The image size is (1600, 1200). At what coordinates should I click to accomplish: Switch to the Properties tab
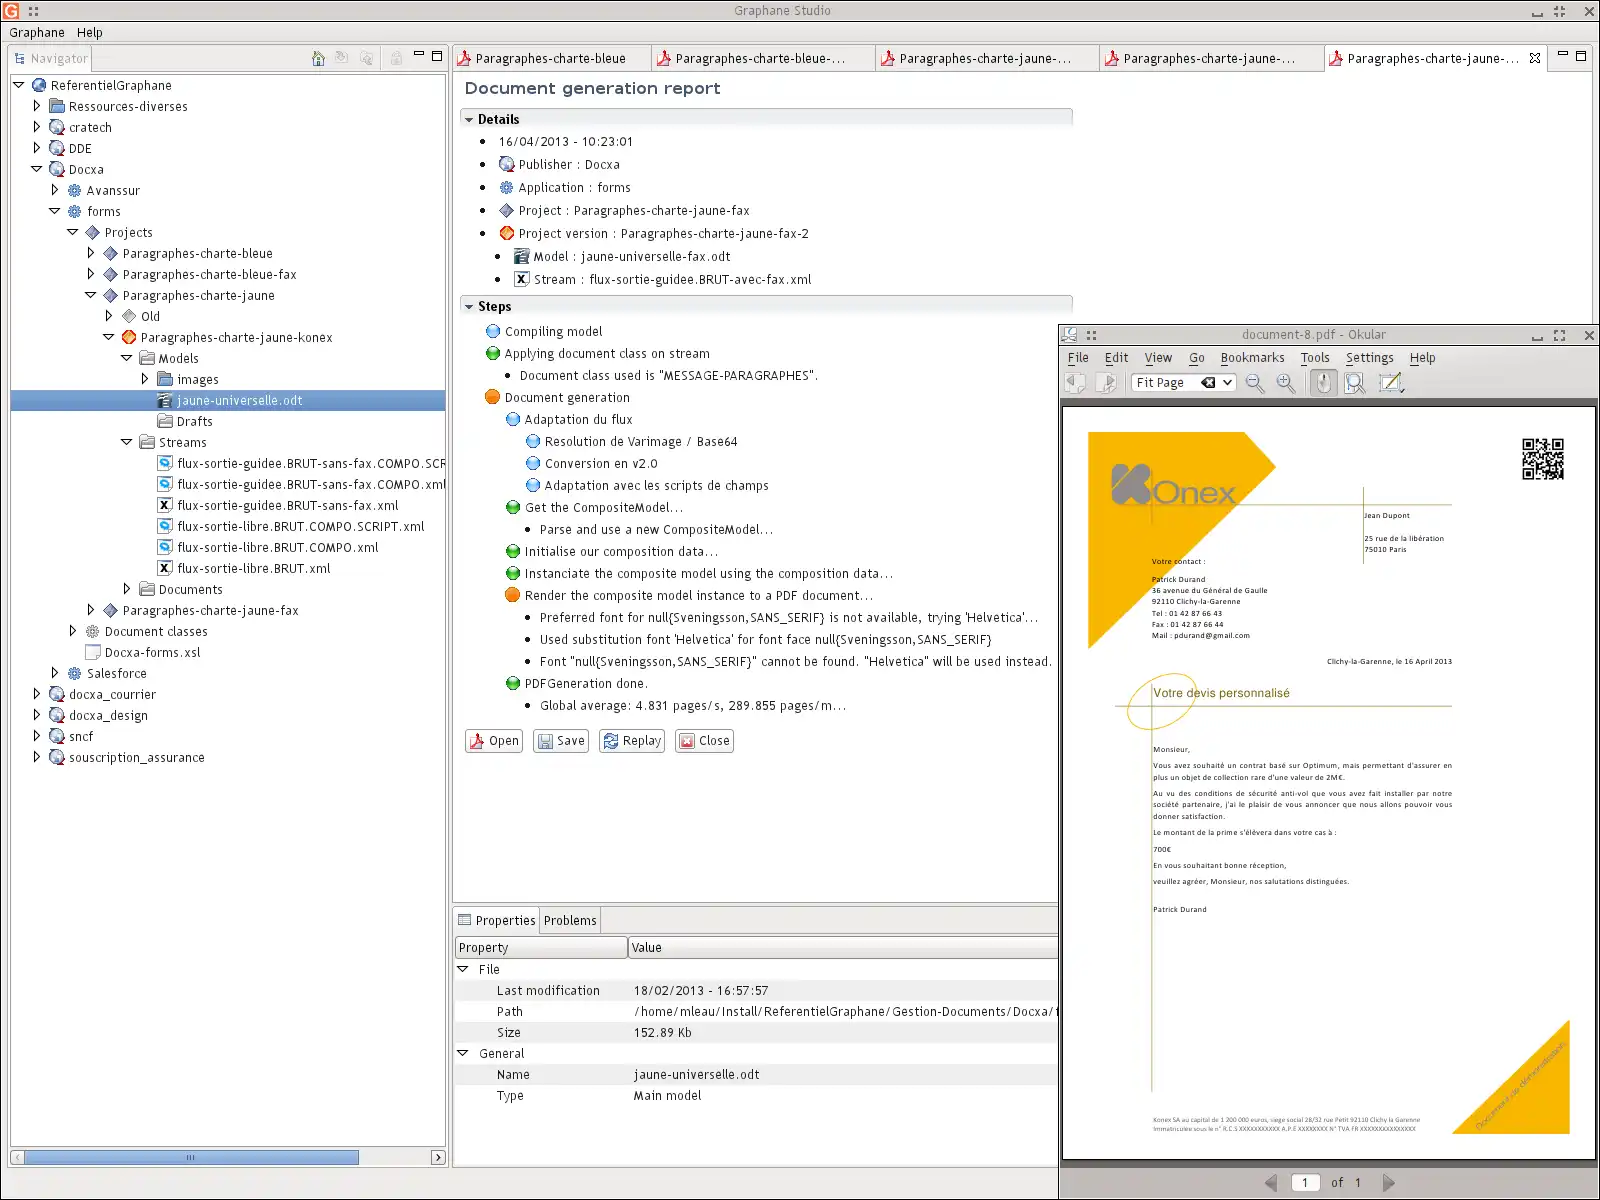click(497, 921)
